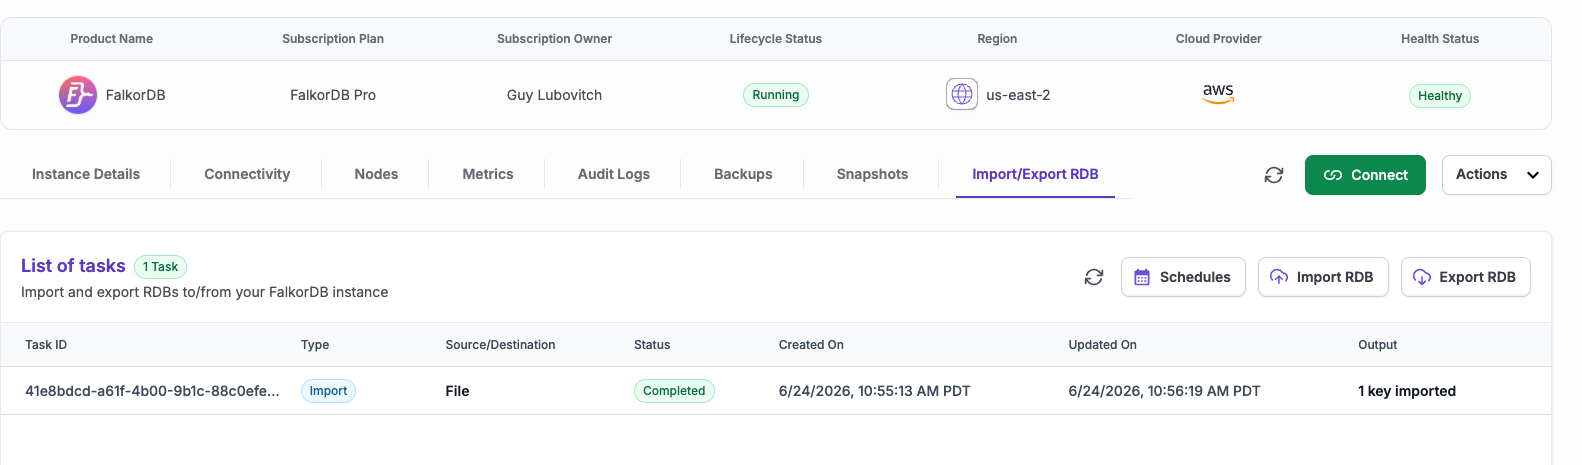Image resolution: width=1582 pixels, height=465 pixels.
Task: Refresh instance using icon beside Connect
Action: [1274, 175]
